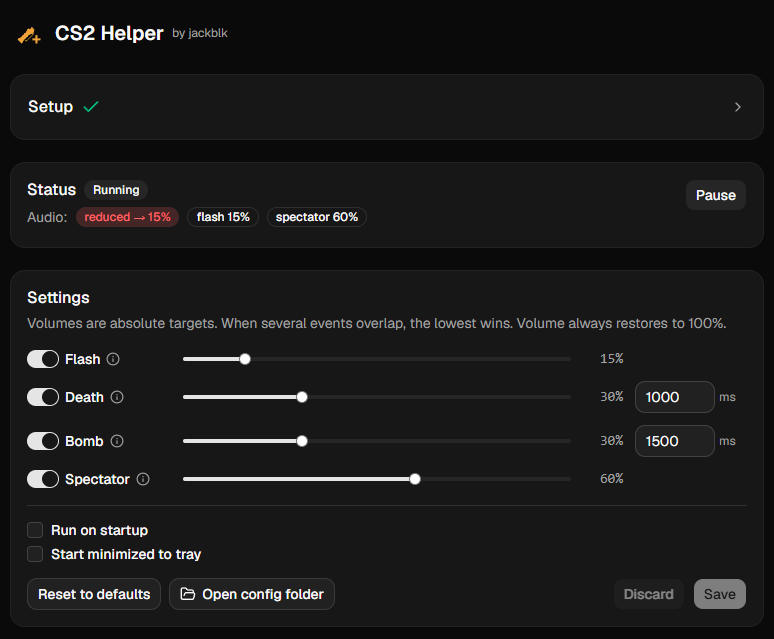Click the green Setup checkmark icon
The height and width of the screenshot is (639, 774).
(91, 107)
